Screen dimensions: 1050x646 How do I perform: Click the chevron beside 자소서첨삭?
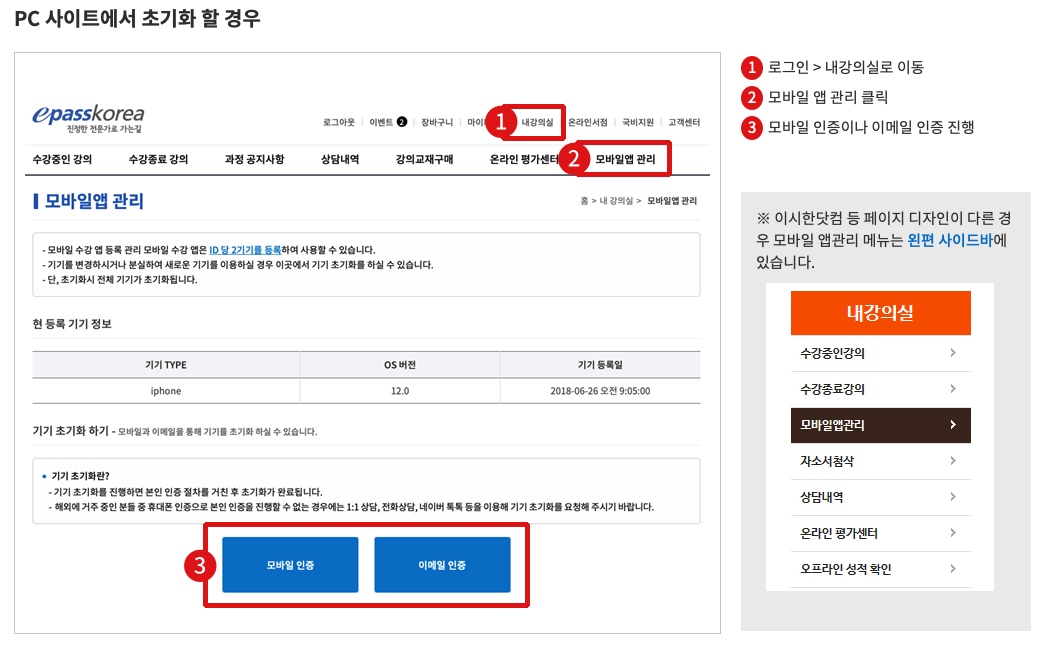[x=953, y=461]
